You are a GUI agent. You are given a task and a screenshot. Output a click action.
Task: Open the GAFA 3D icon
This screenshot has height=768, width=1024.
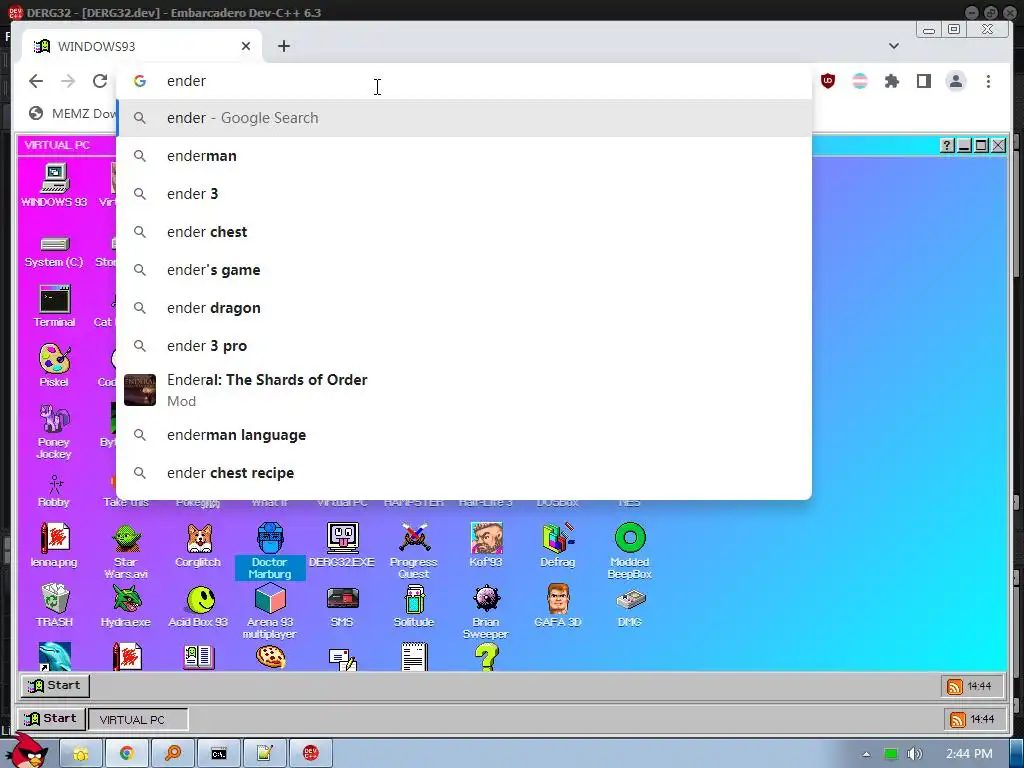pyautogui.click(x=558, y=605)
